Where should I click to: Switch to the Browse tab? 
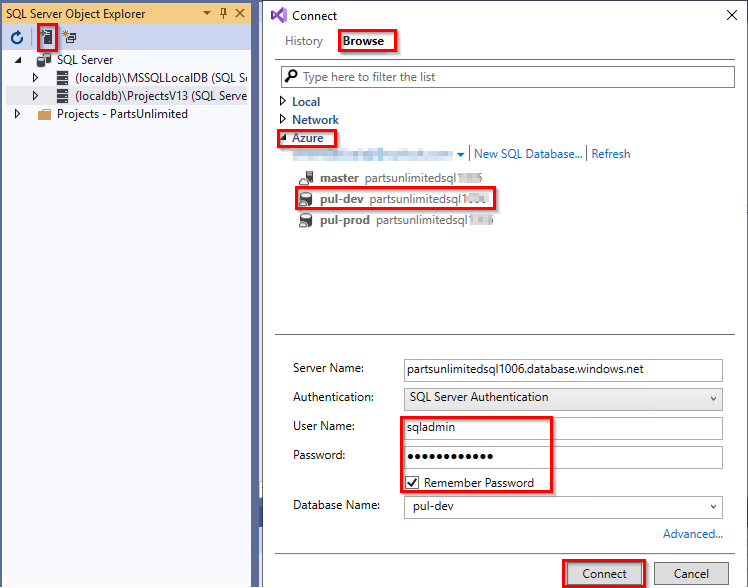(364, 41)
